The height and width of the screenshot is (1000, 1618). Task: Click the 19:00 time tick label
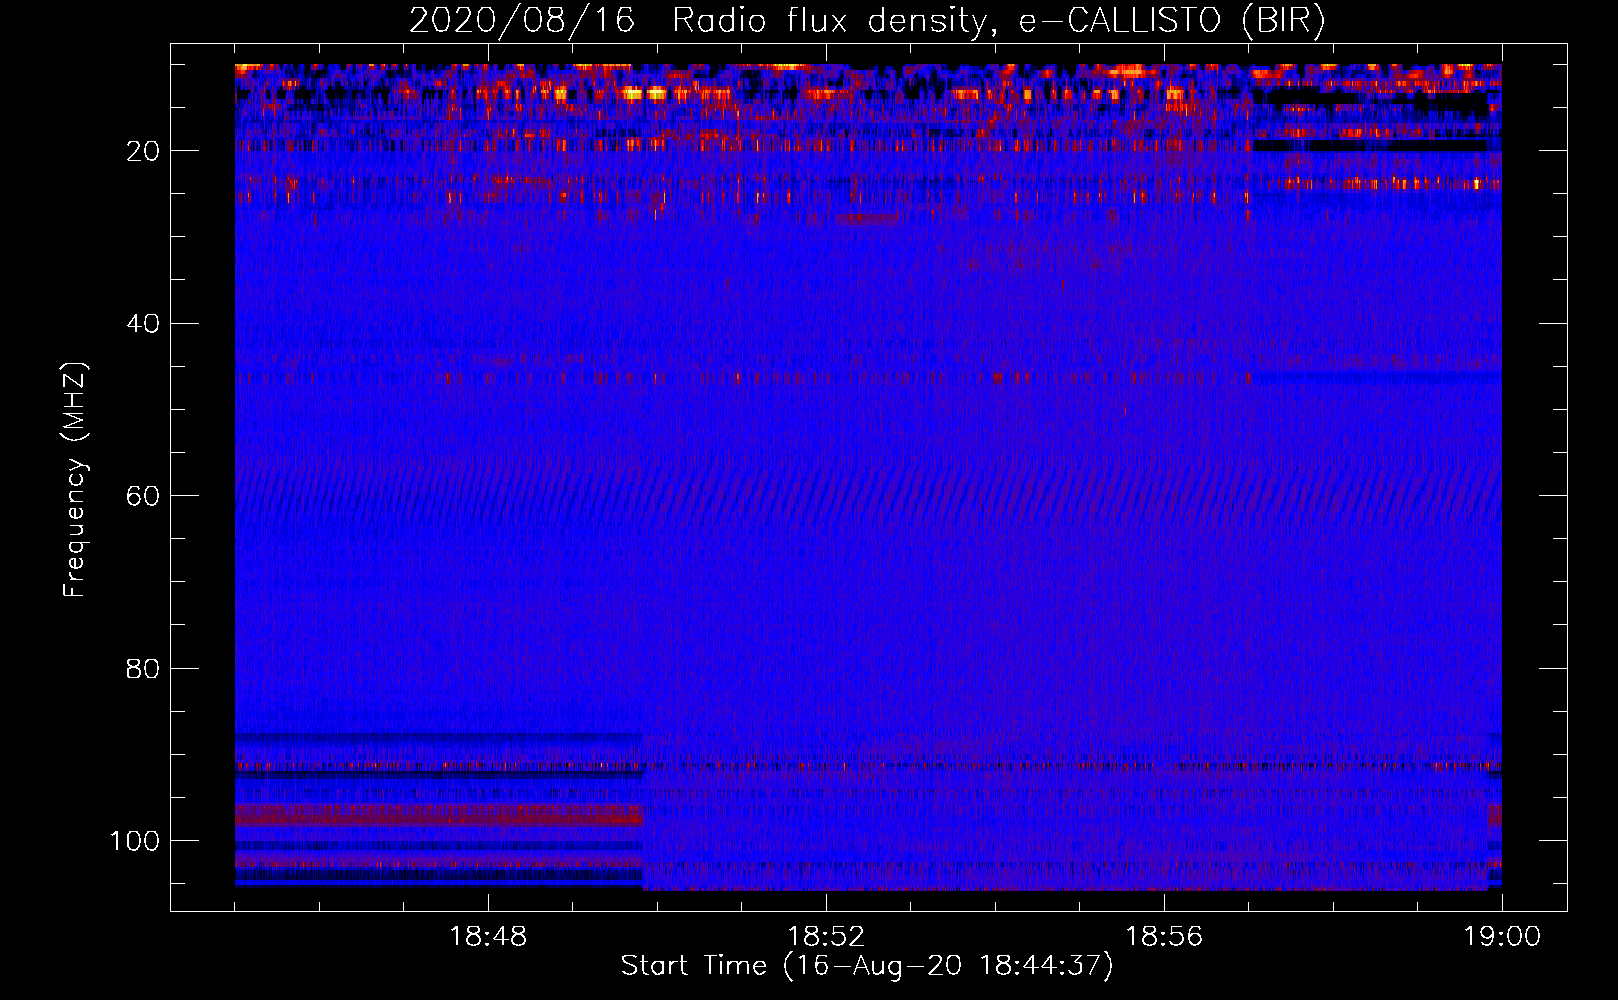click(x=1502, y=937)
